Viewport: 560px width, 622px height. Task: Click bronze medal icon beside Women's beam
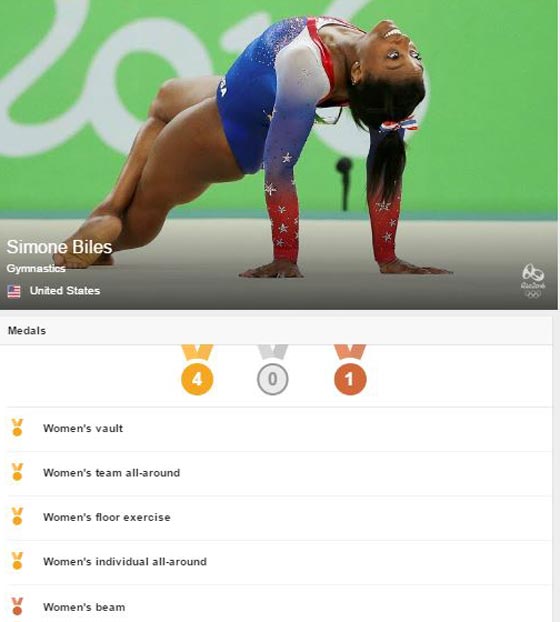point(17,606)
